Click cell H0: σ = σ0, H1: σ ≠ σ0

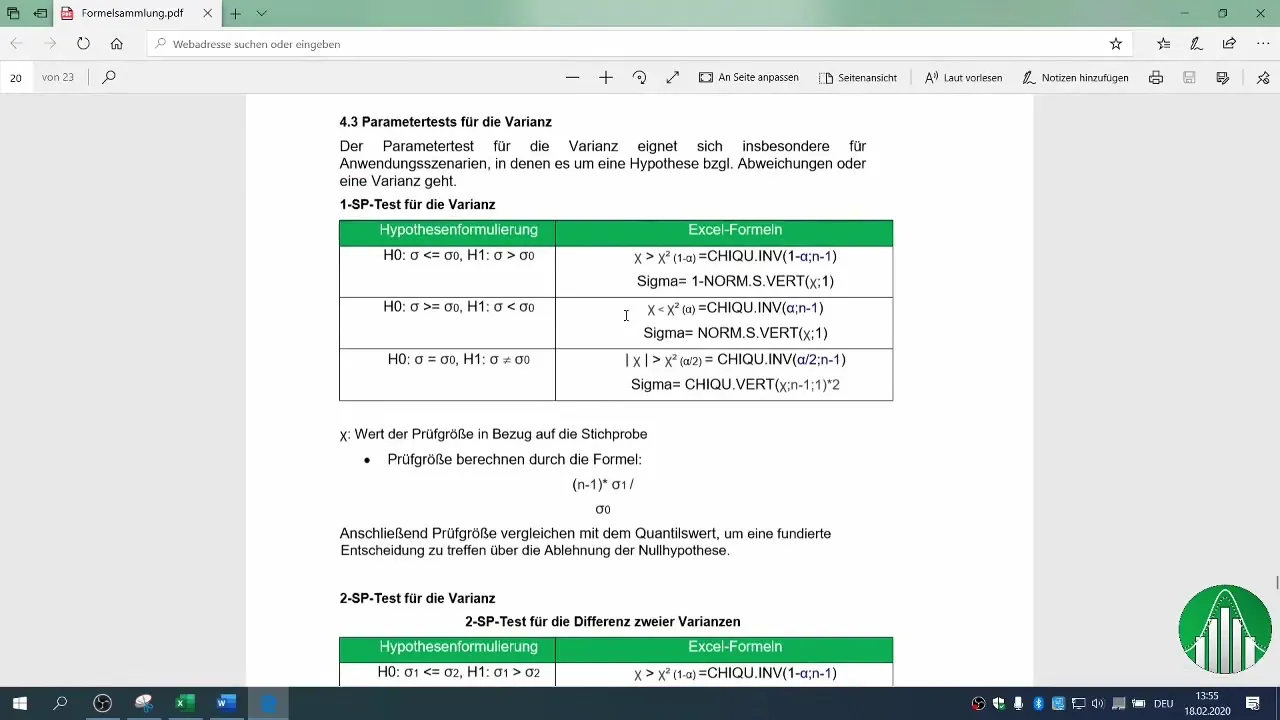point(447,375)
